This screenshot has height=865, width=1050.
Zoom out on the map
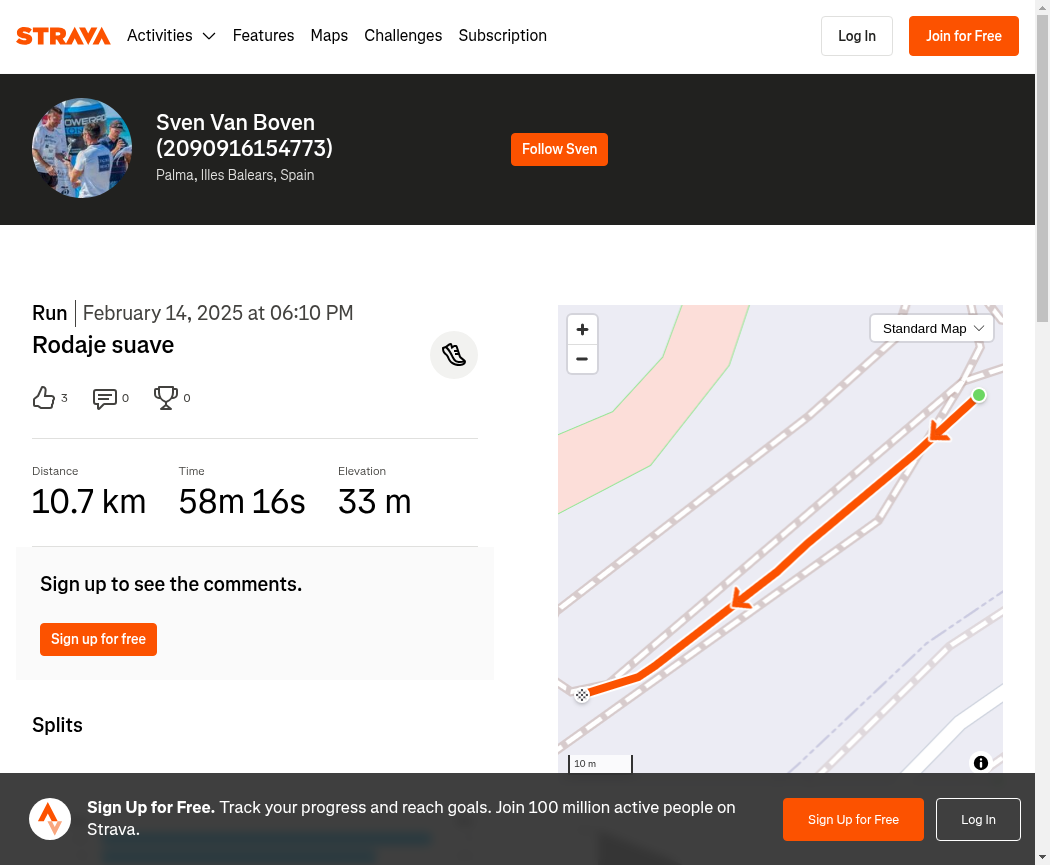click(583, 360)
